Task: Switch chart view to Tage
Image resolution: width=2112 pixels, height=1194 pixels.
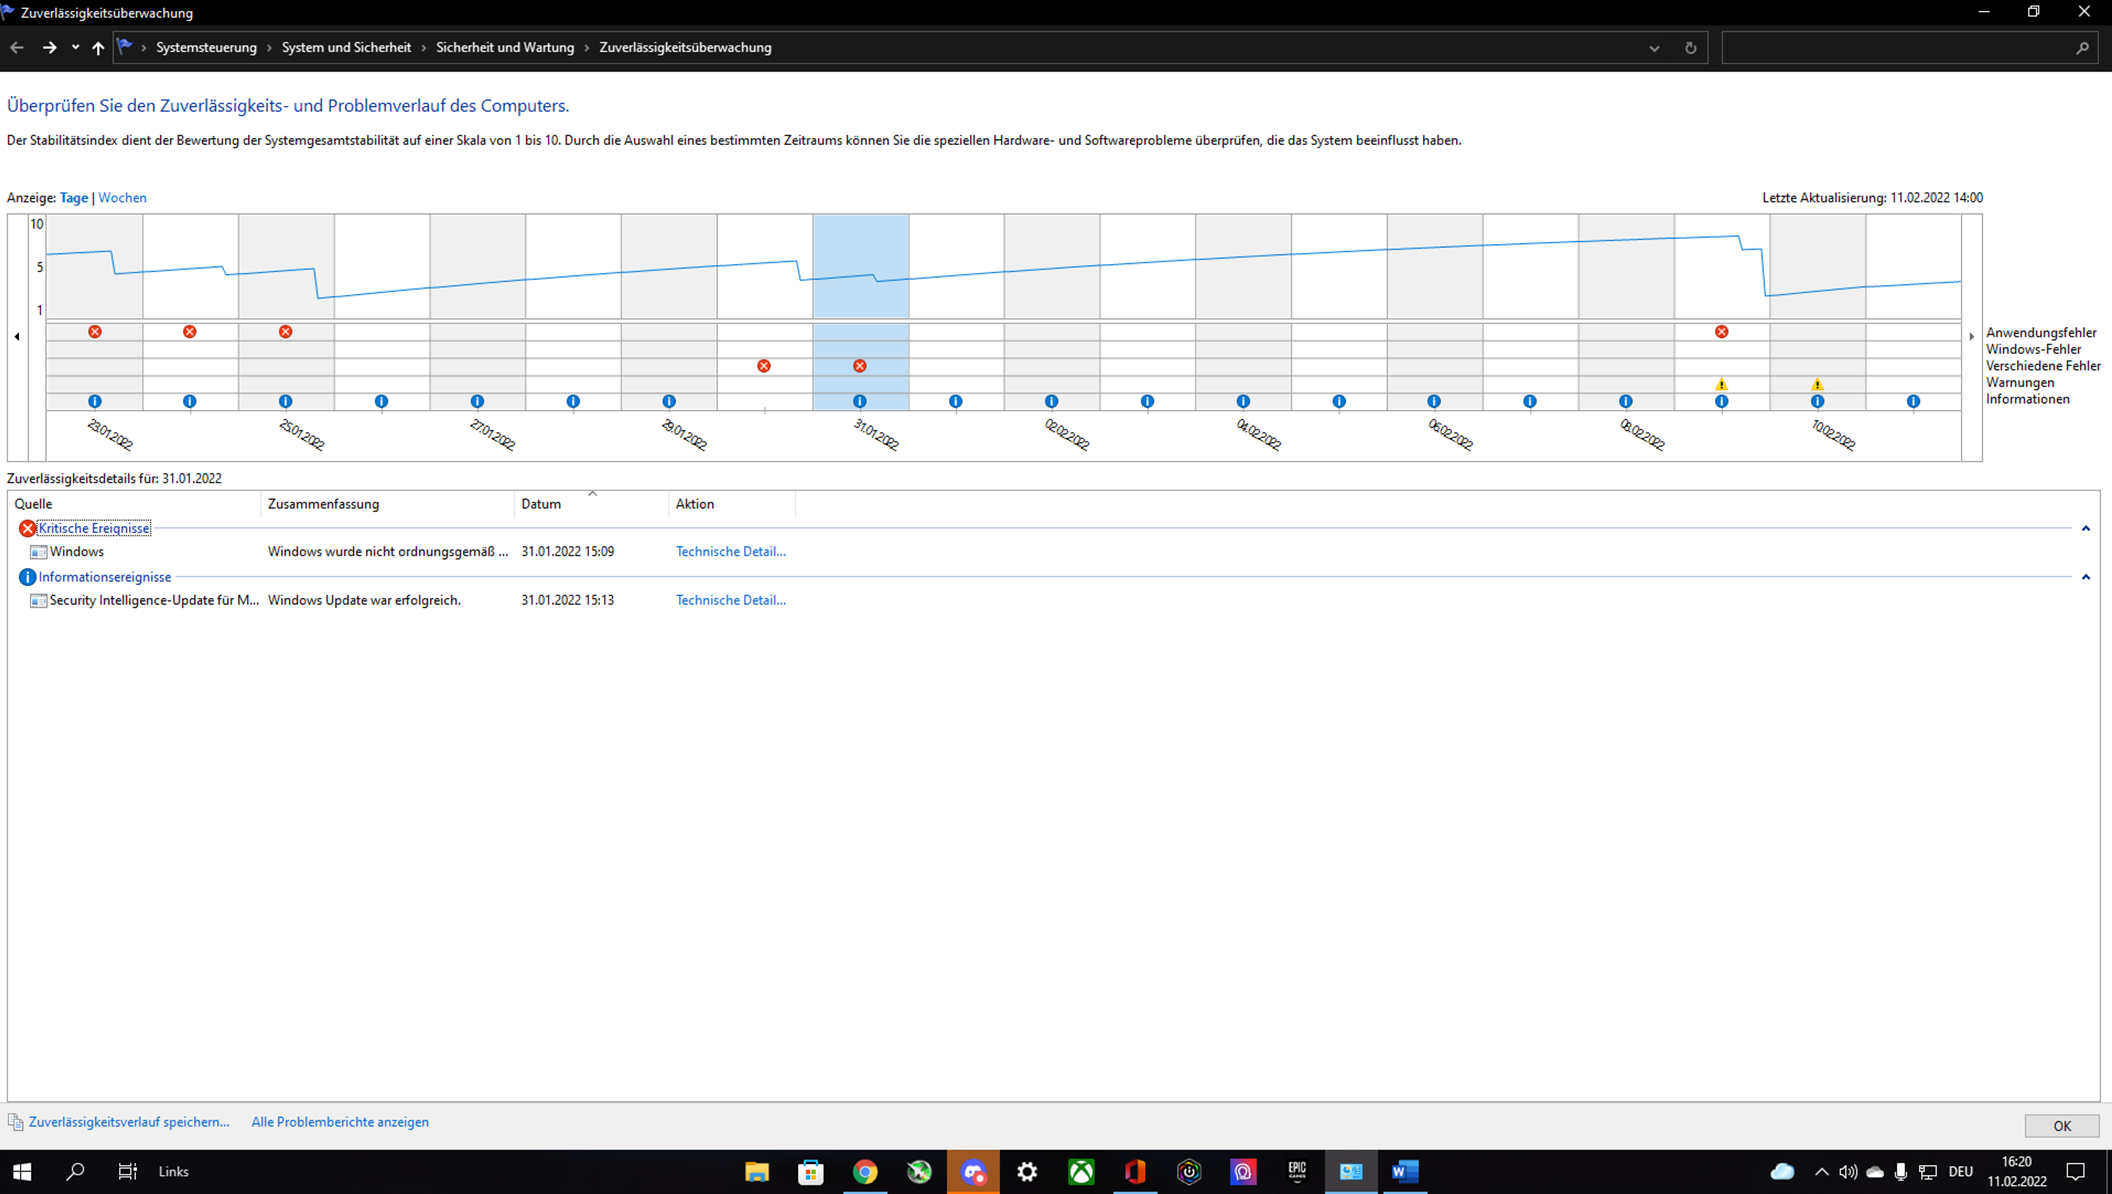Action: point(74,198)
